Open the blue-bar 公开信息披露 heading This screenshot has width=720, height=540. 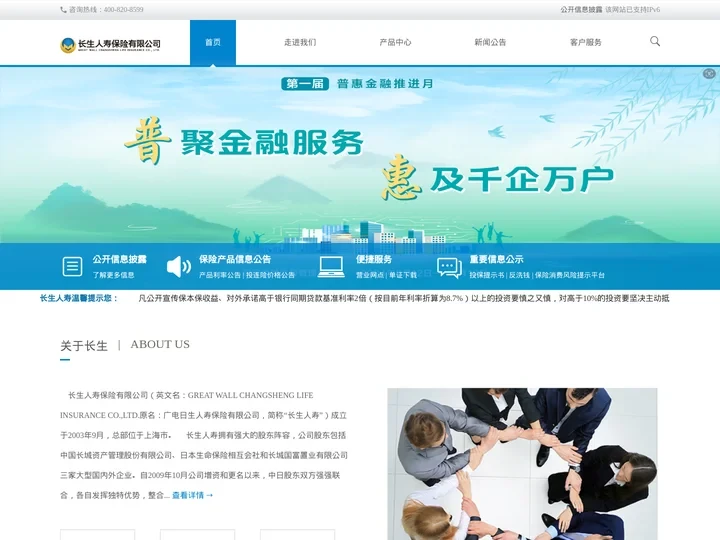[x=119, y=259]
